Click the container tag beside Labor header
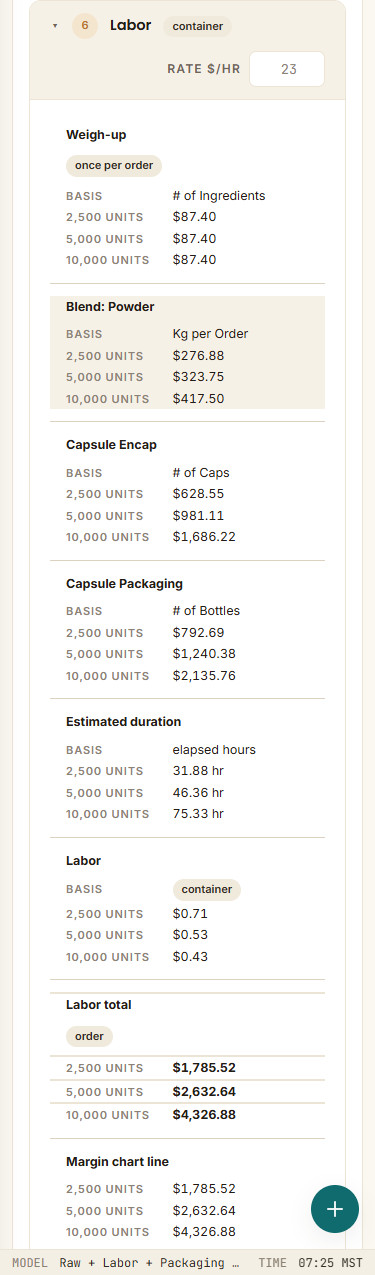 pos(198,27)
